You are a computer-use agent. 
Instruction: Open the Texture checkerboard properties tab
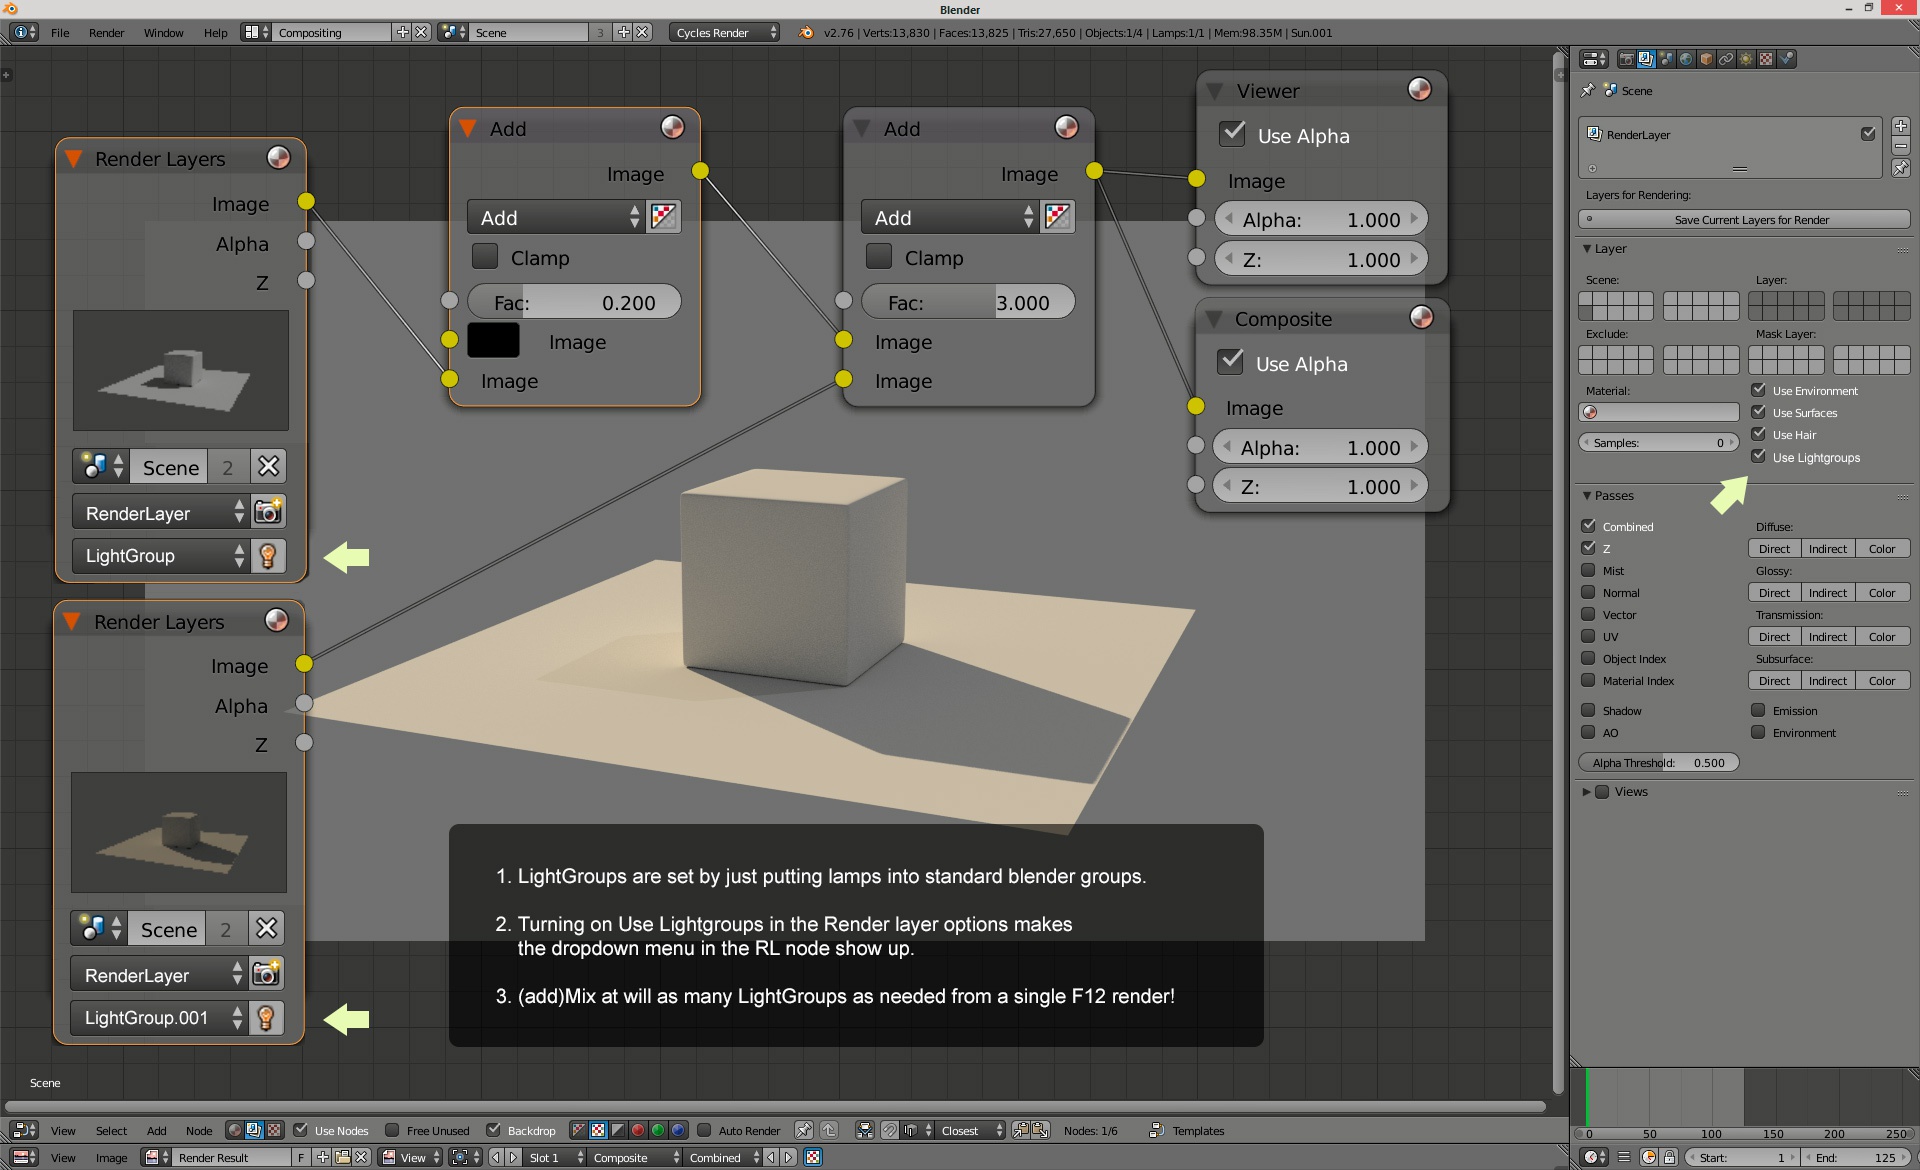[x=1766, y=59]
